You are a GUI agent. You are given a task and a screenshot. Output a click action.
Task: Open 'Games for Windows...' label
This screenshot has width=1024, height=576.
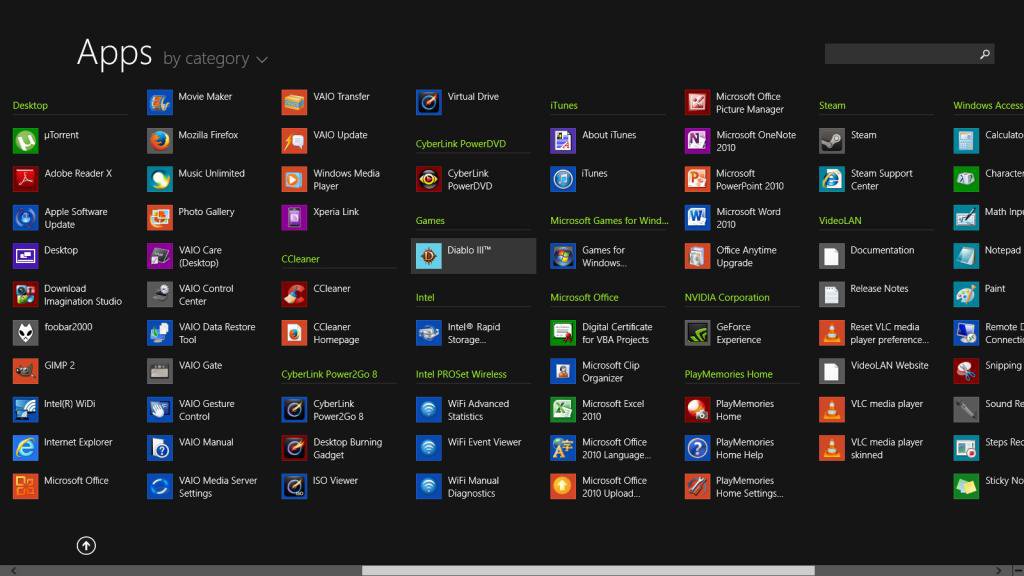(x=604, y=256)
